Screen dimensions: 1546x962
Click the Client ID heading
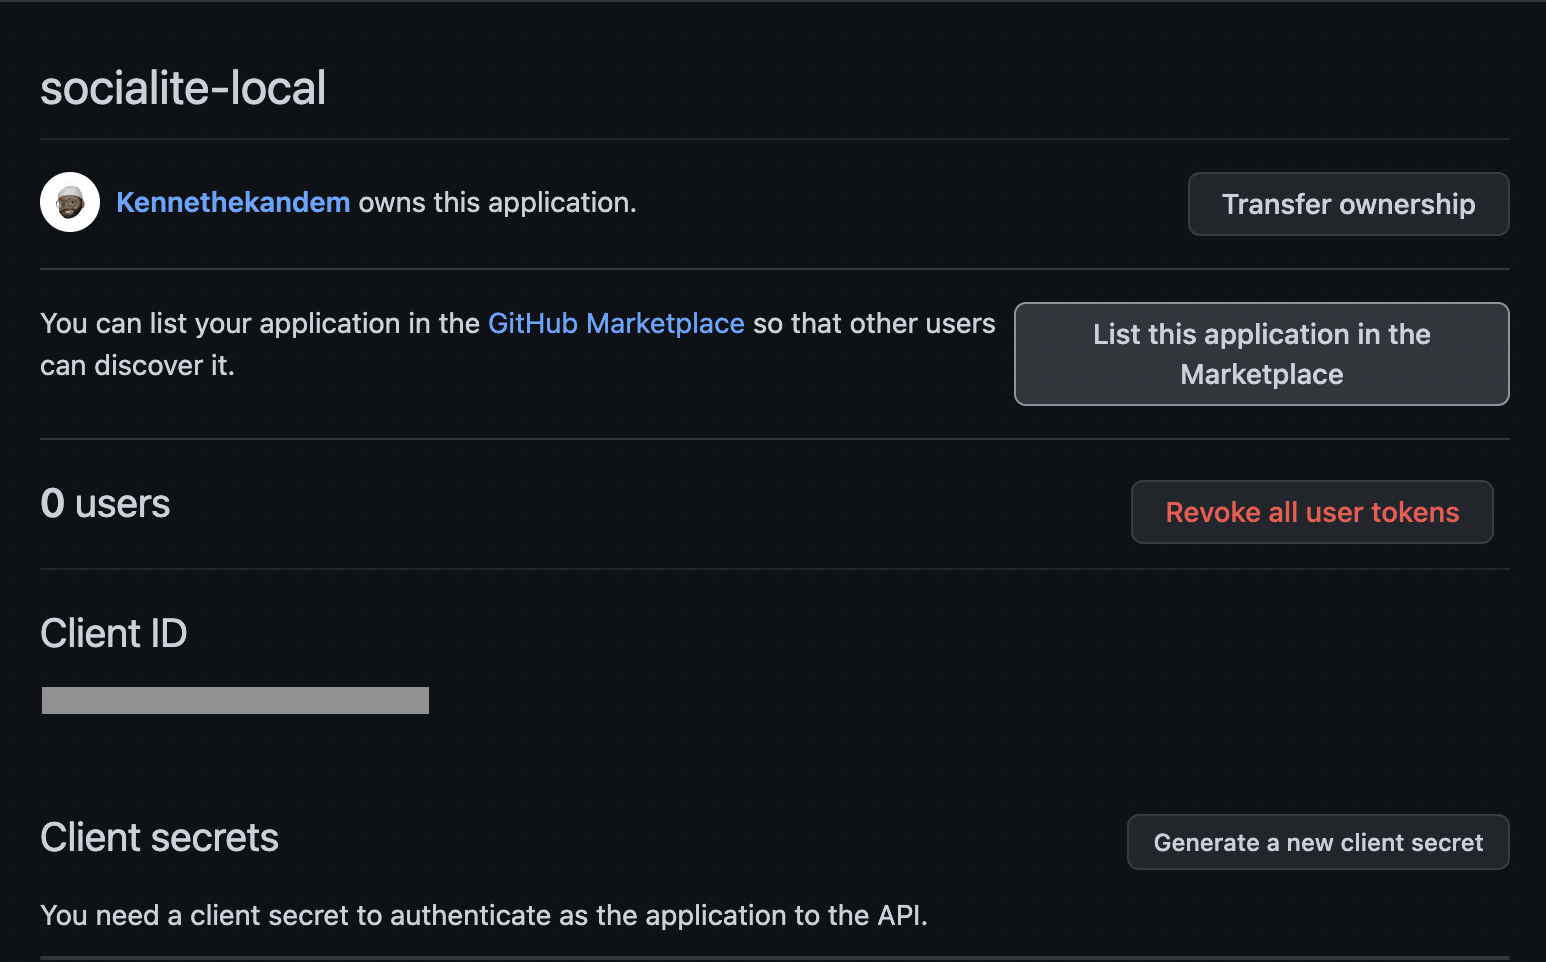coord(114,633)
